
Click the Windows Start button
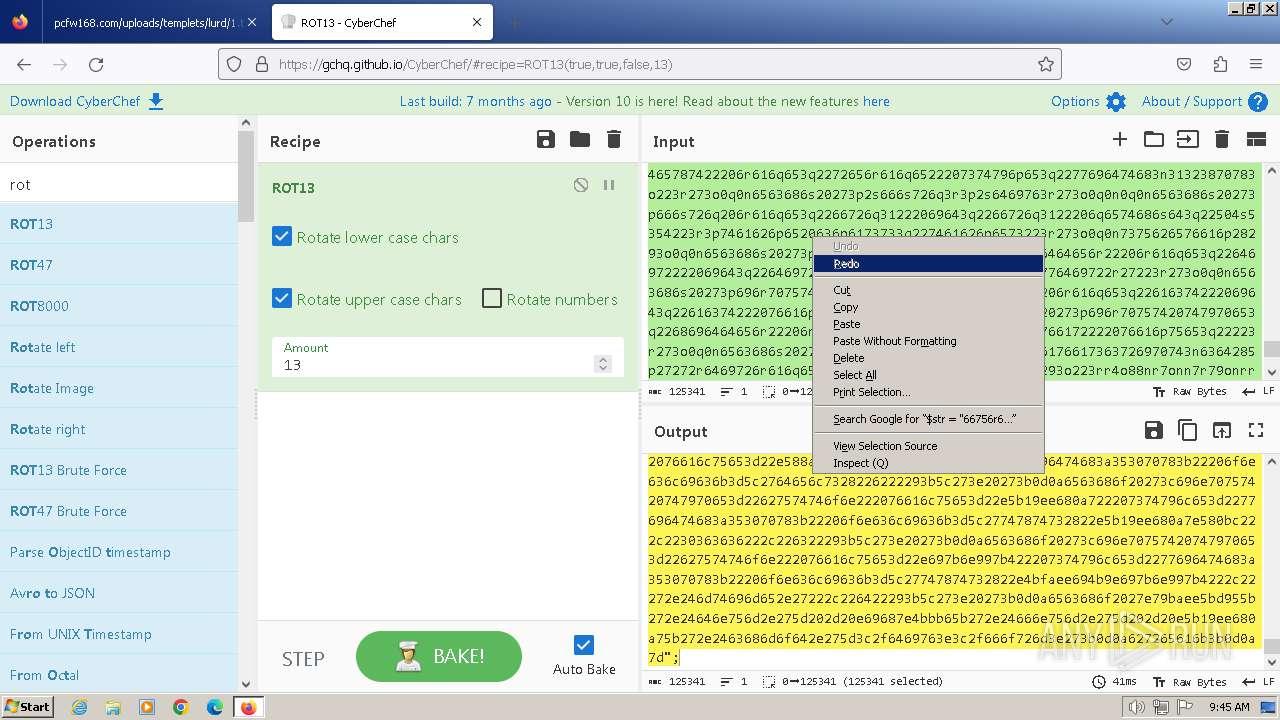(28, 707)
